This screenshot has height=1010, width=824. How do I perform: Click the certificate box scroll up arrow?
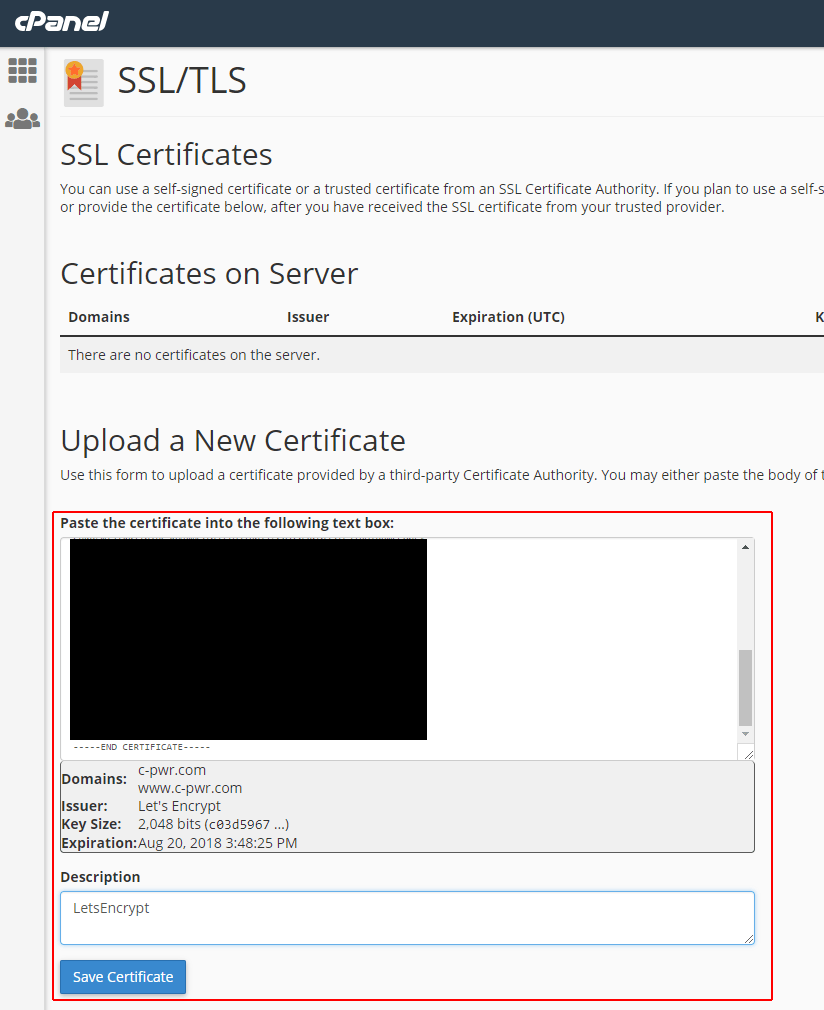pyautogui.click(x=745, y=547)
